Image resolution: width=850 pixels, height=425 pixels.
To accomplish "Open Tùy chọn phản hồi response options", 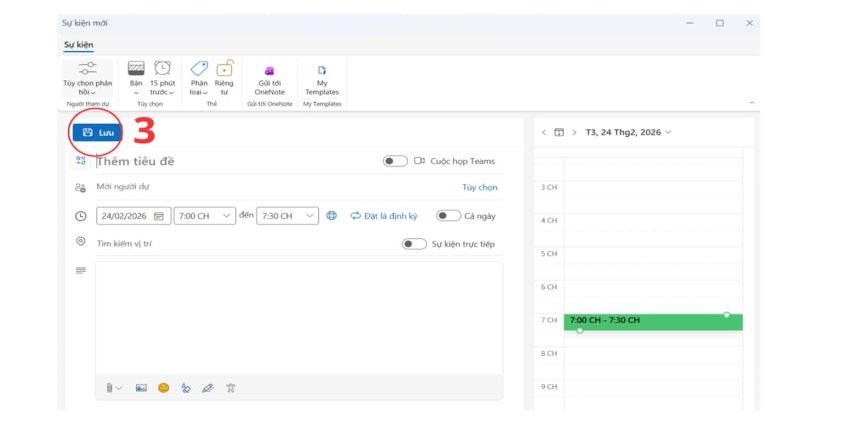I will pos(87,79).
